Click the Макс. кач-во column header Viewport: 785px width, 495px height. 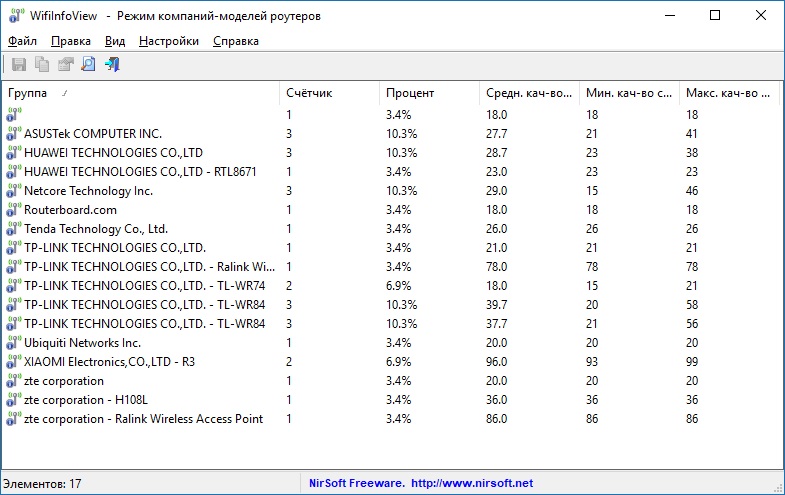(729, 93)
